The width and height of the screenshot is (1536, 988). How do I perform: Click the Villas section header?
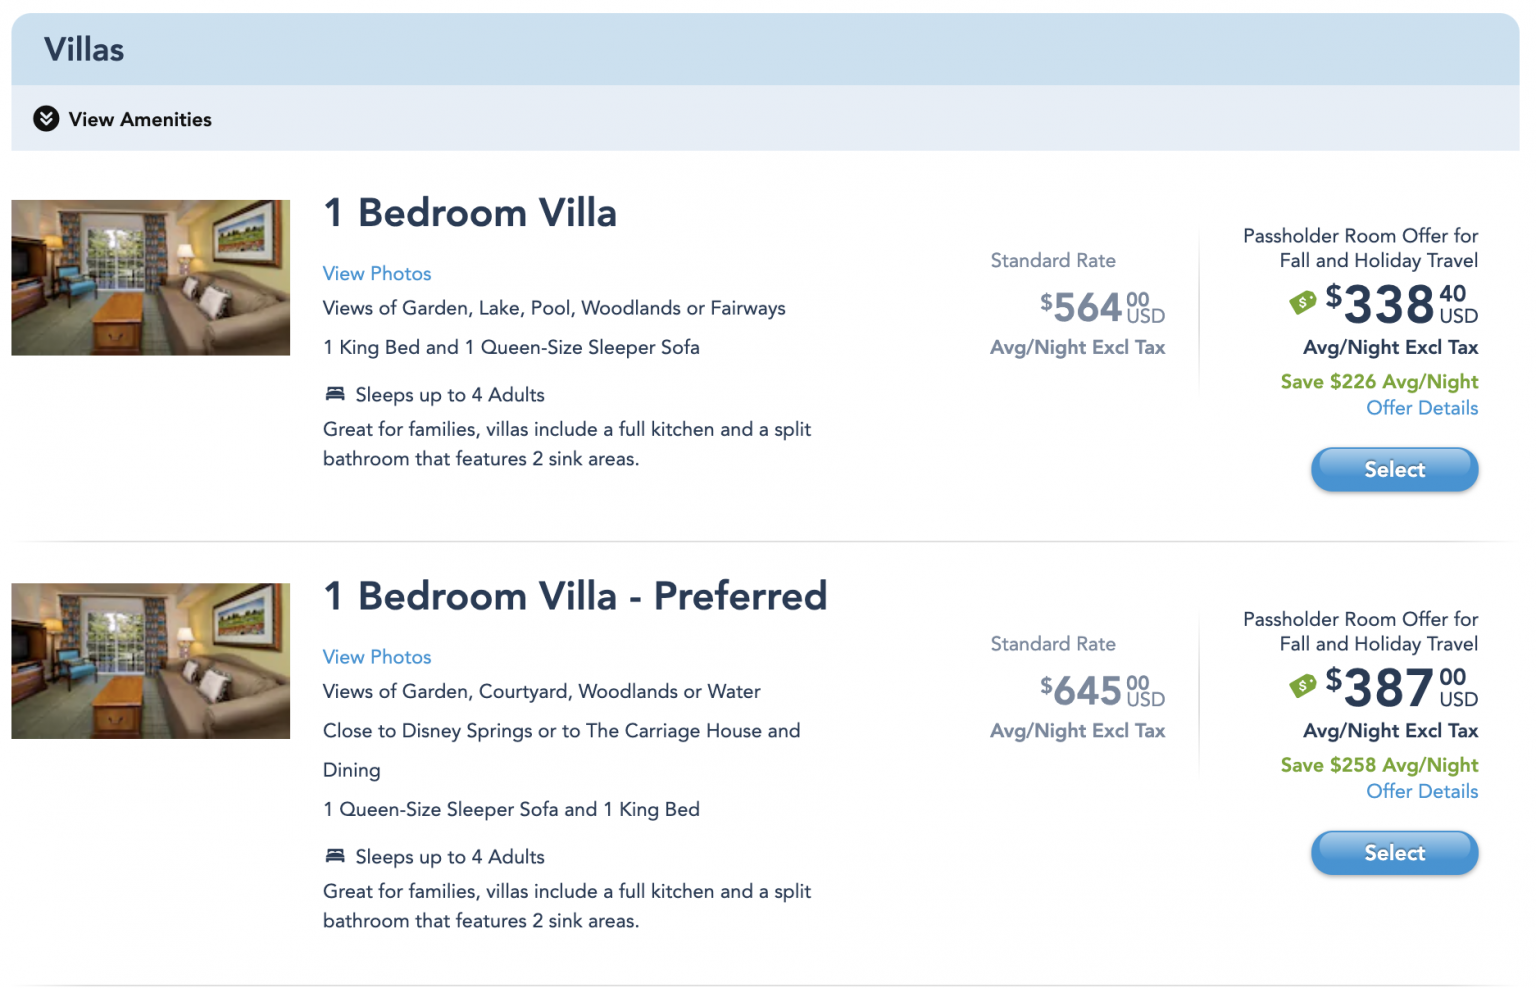point(84,49)
